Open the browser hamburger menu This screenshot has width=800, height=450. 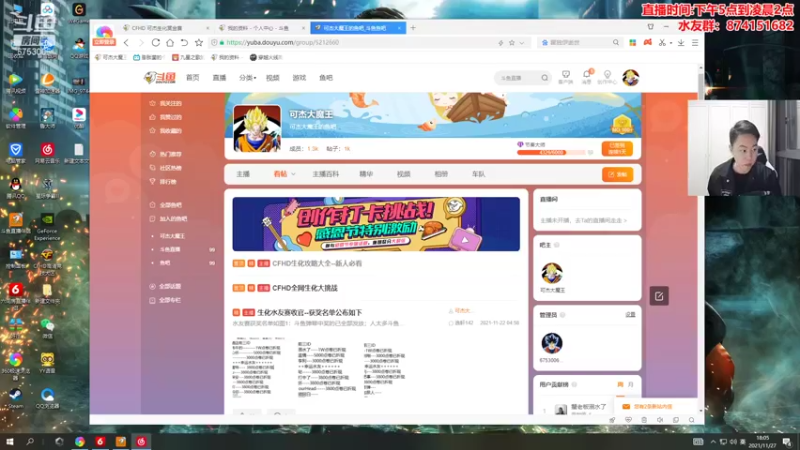(x=695, y=43)
